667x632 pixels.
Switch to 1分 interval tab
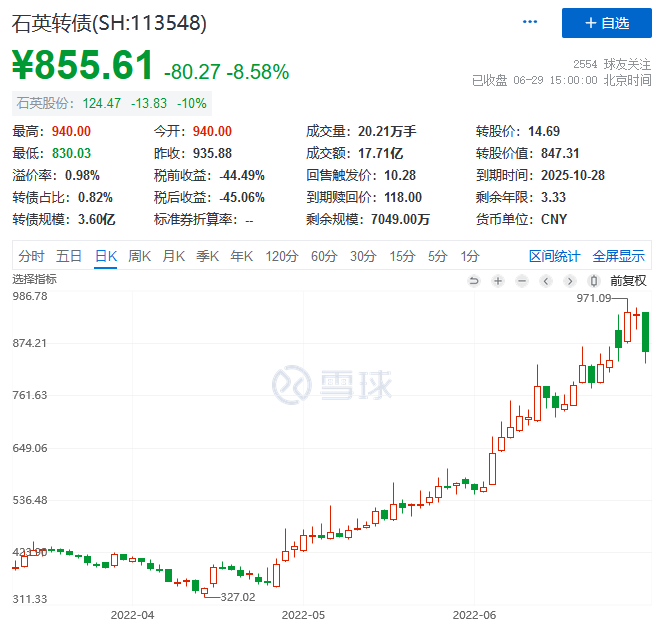point(470,256)
